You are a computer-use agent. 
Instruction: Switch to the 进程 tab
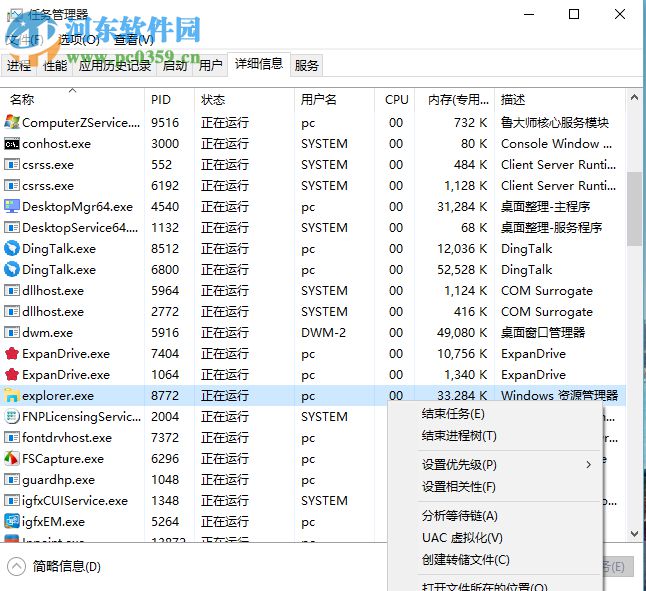tap(19, 65)
